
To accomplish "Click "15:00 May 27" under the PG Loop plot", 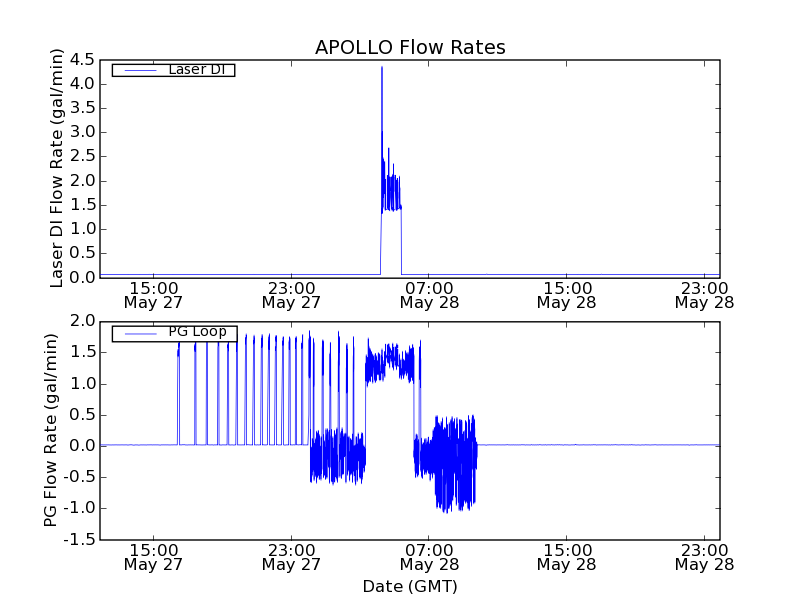I will (153, 558).
